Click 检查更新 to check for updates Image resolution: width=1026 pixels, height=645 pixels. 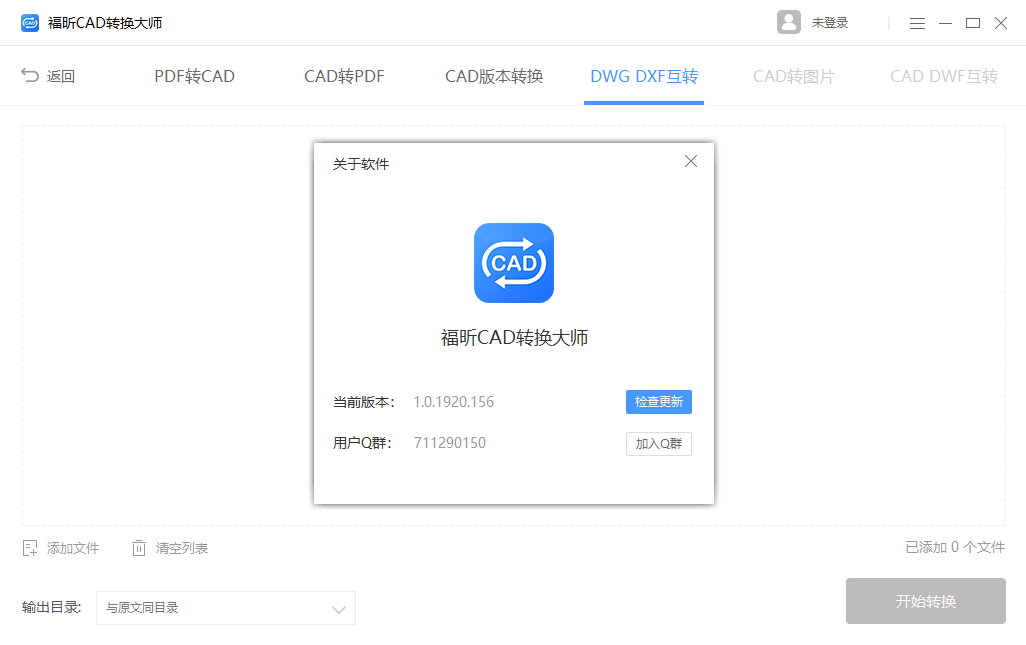[658, 401]
